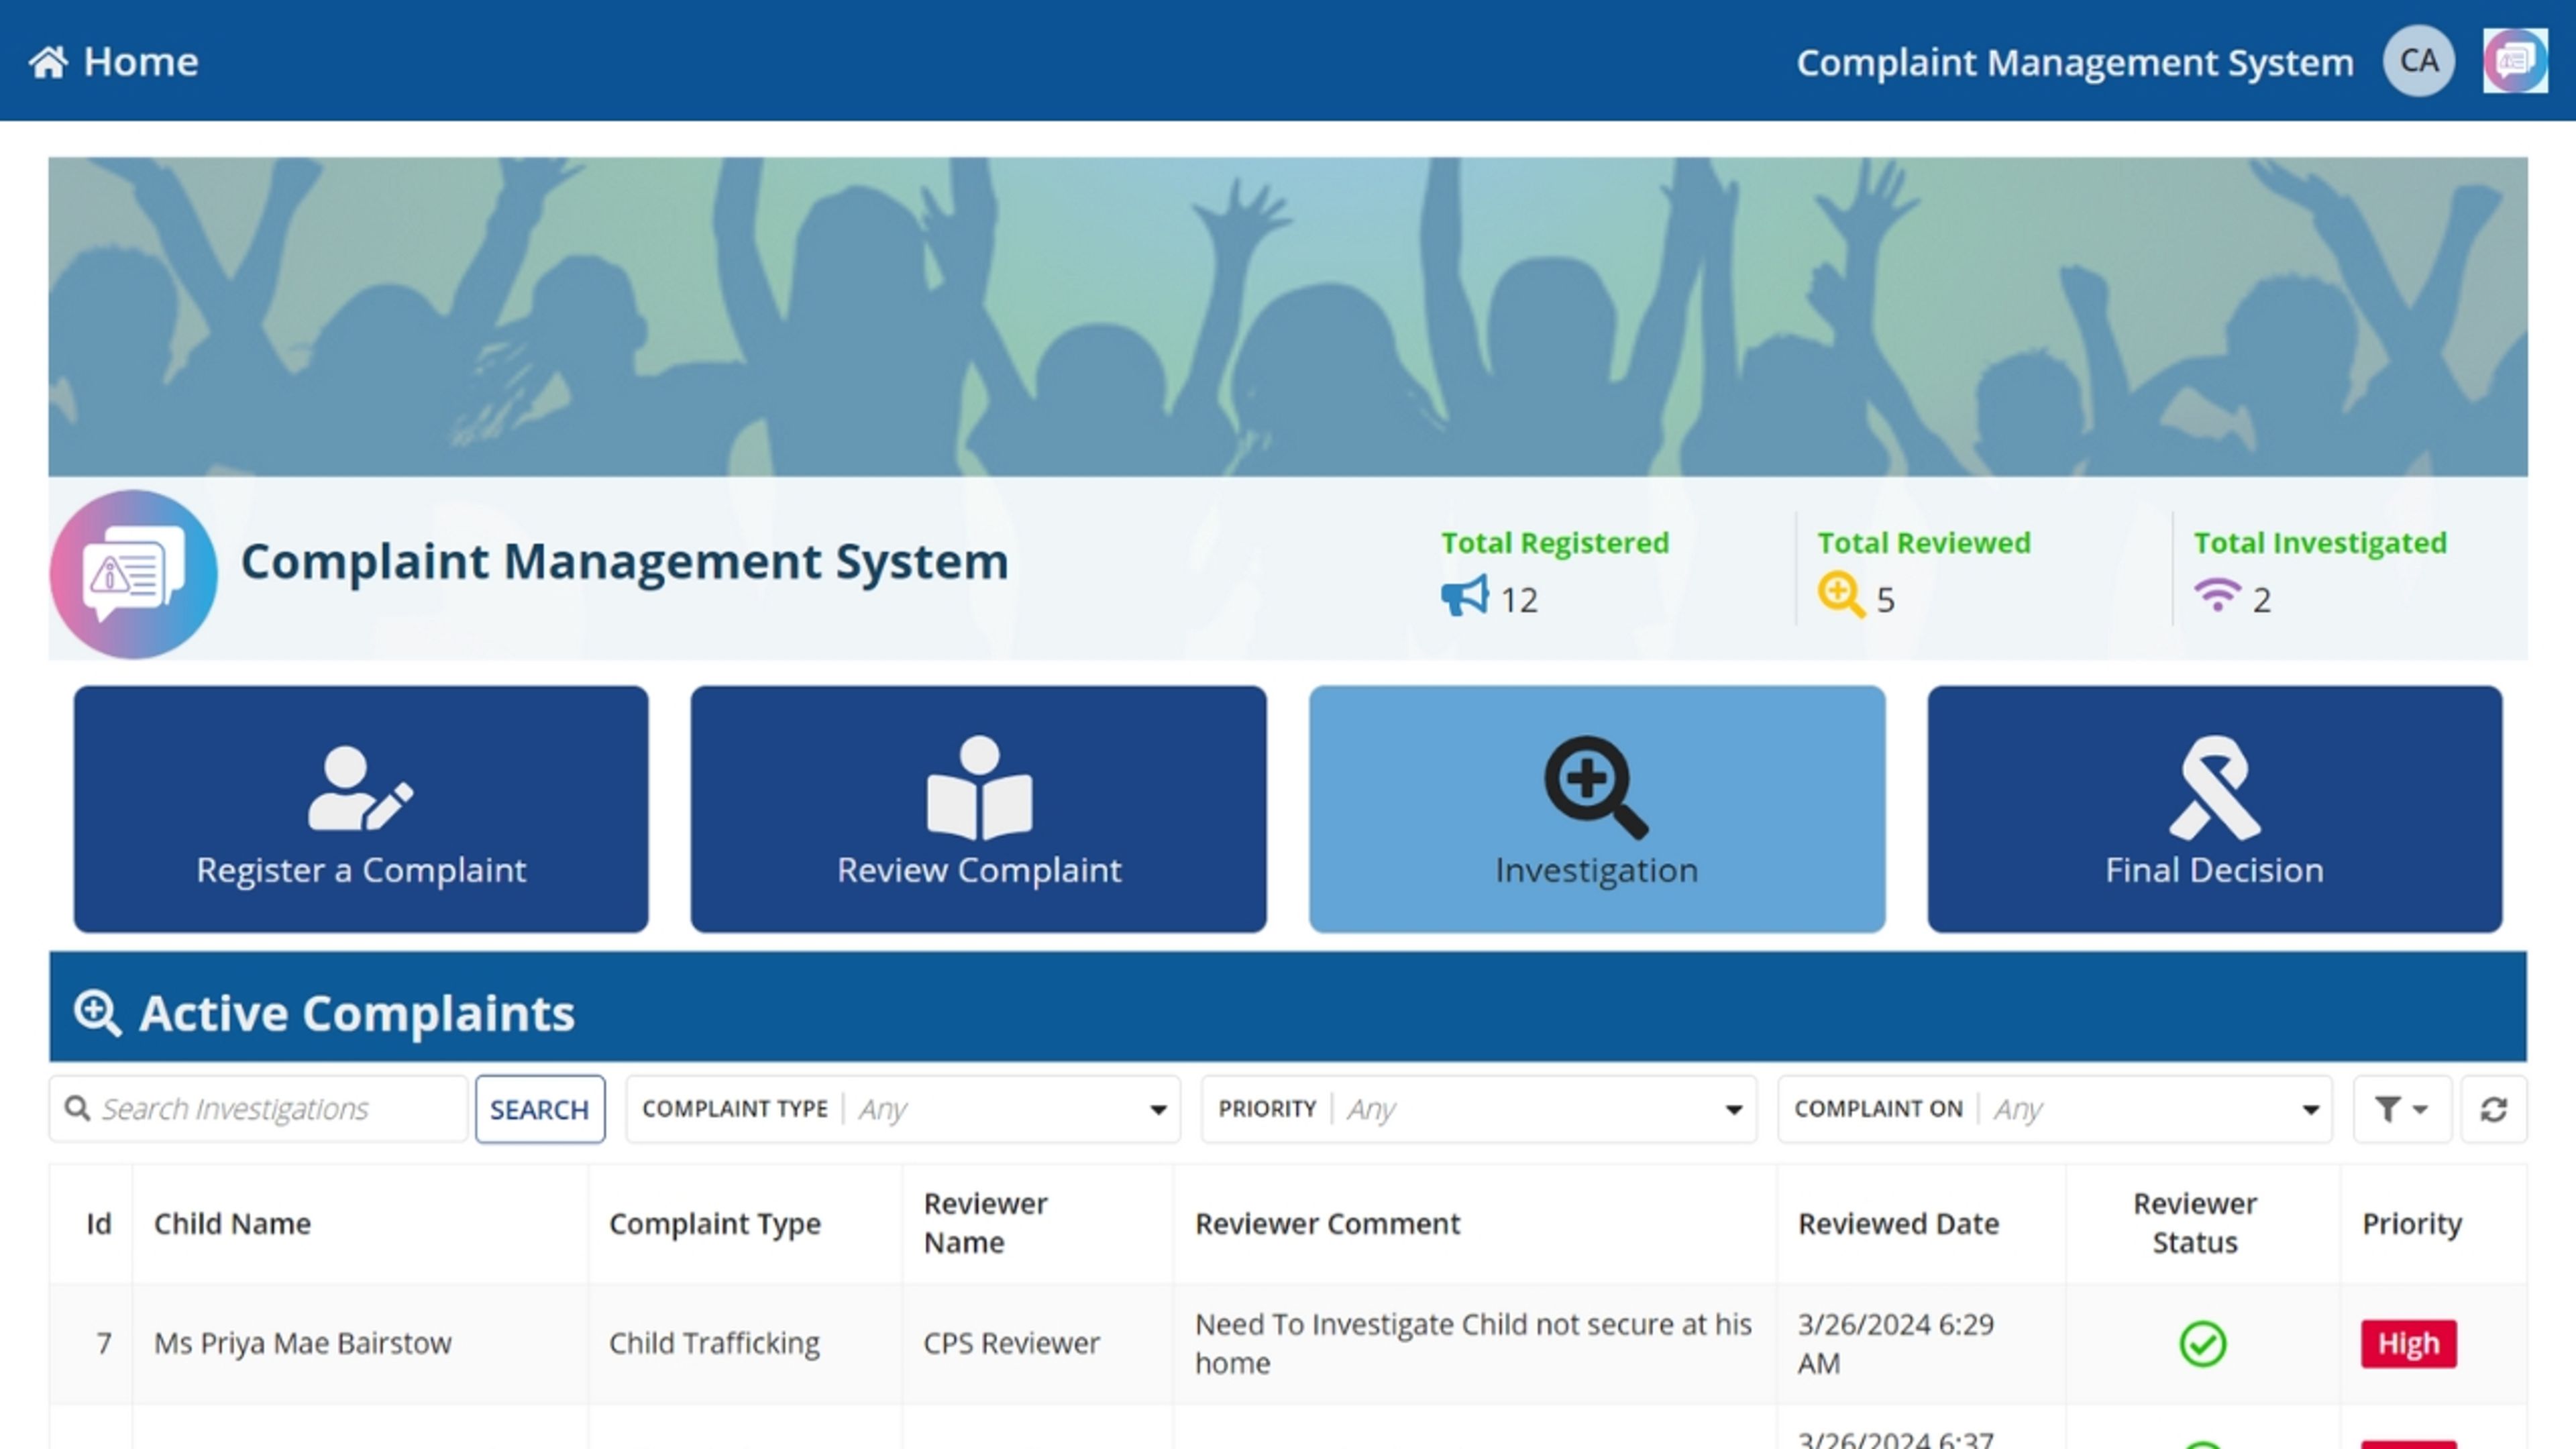
Task: Open the Review Complaint tile
Action: point(978,809)
